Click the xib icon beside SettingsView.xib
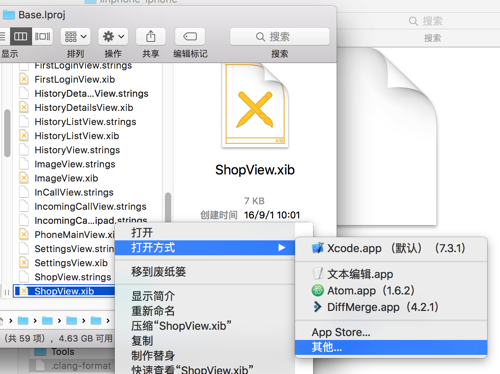Screen dimensions: 500x374 pyautogui.click(x=24, y=263)
